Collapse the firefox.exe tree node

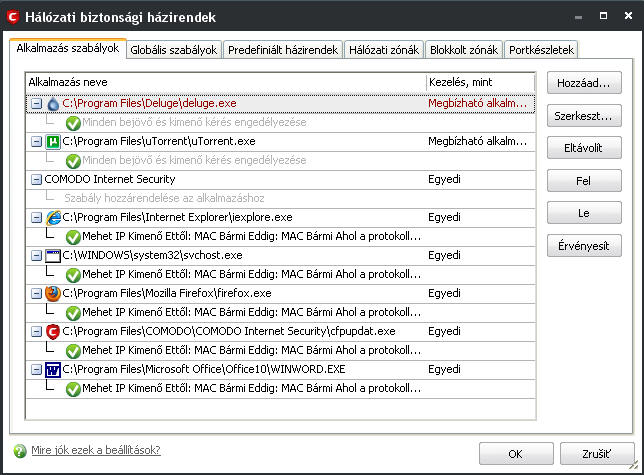click(x=37, y=294)
